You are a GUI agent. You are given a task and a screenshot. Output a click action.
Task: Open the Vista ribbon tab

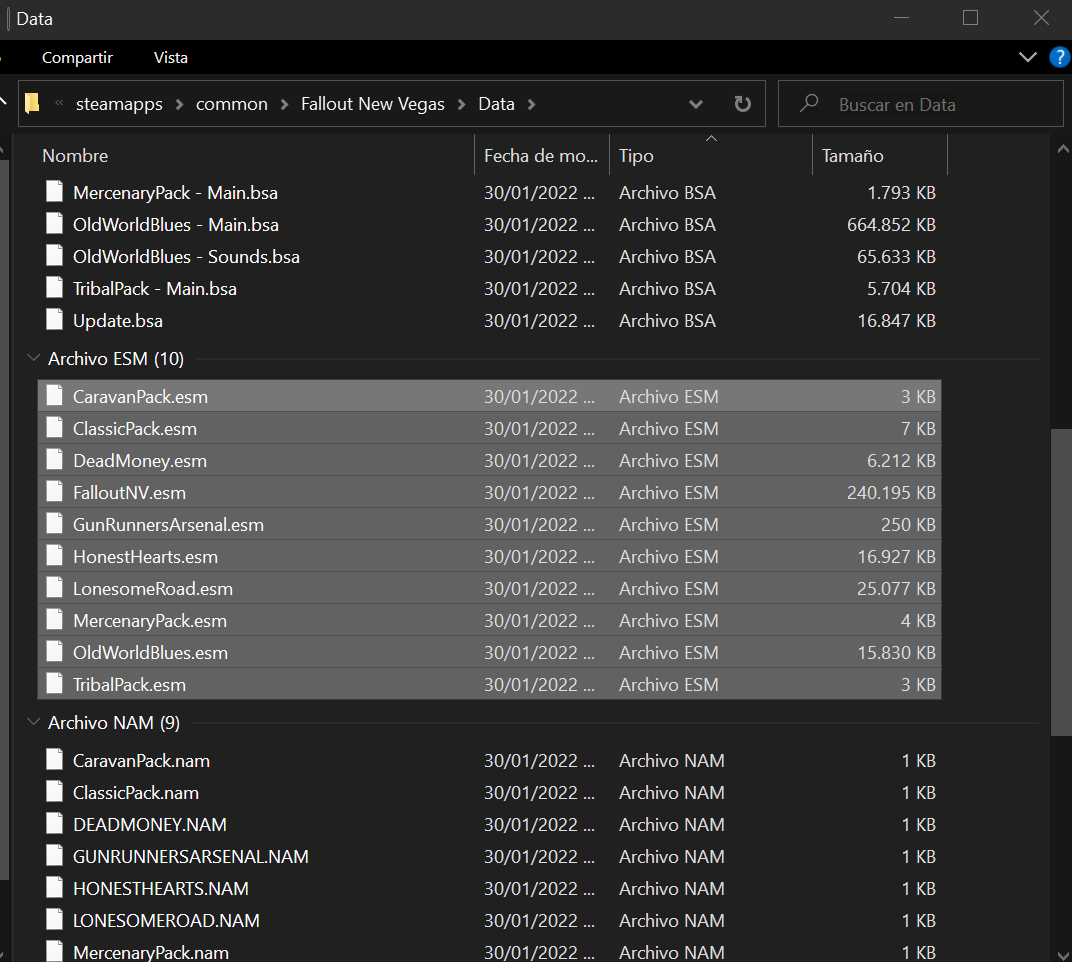[171, 58]
